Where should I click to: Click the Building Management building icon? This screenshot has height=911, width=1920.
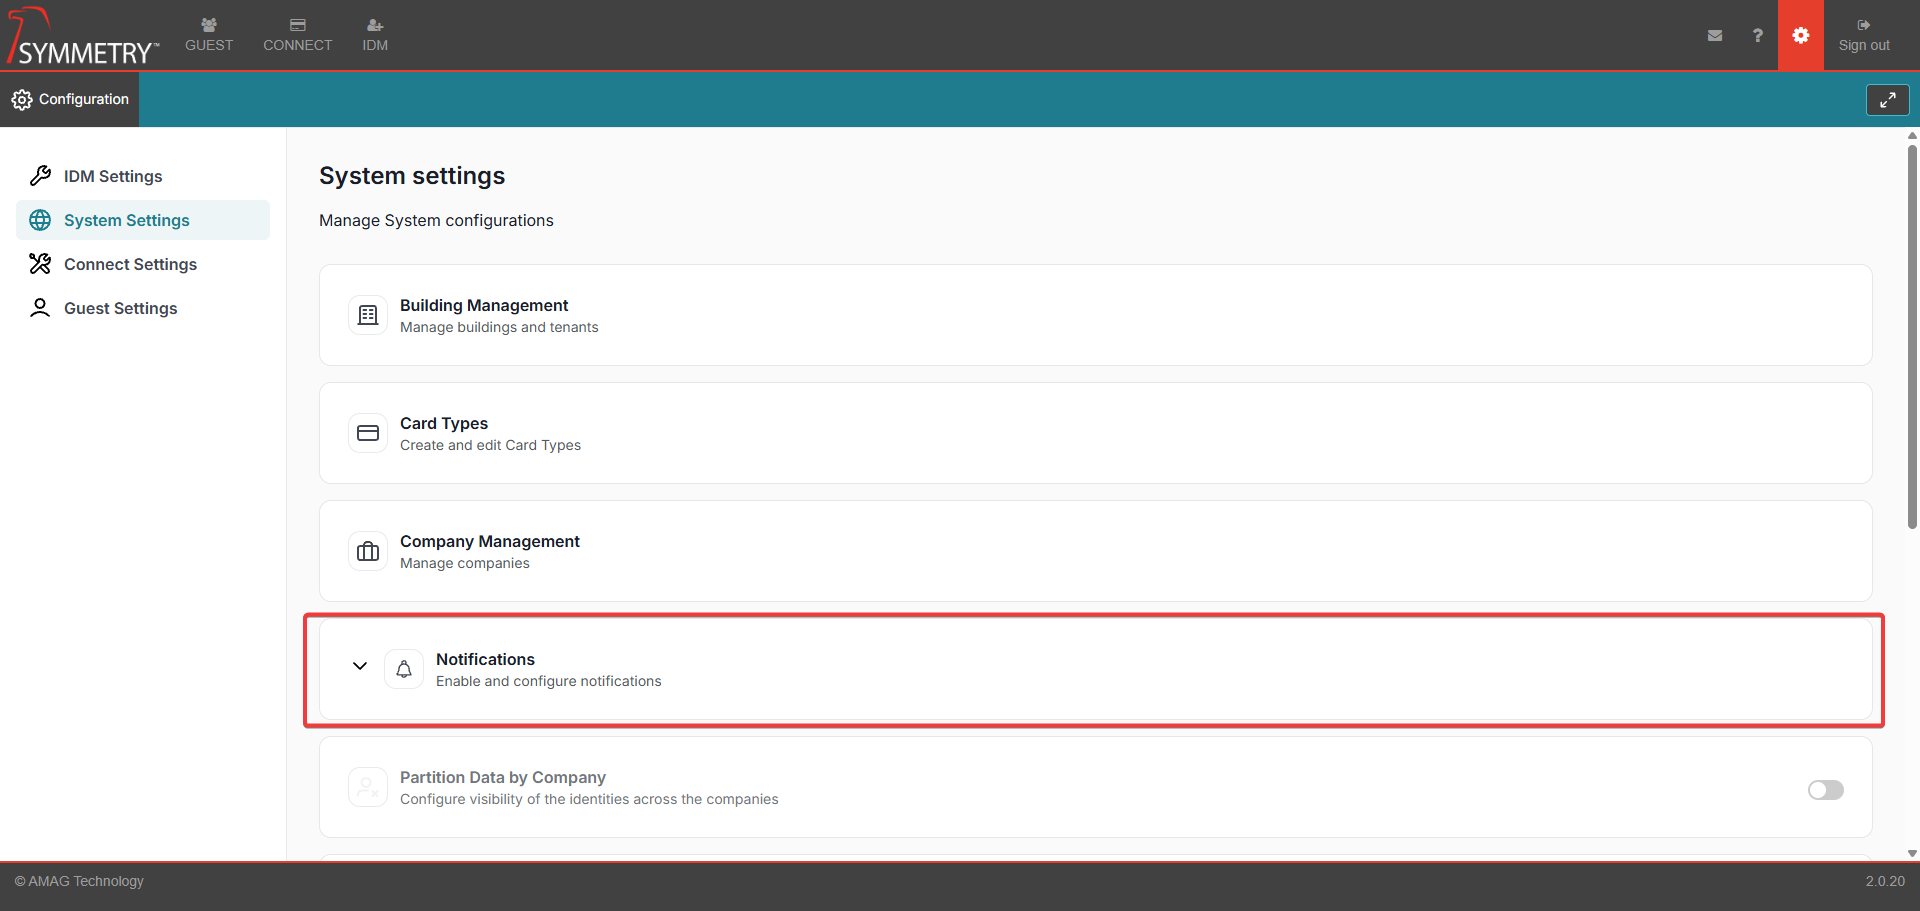(x=368, y=315)
